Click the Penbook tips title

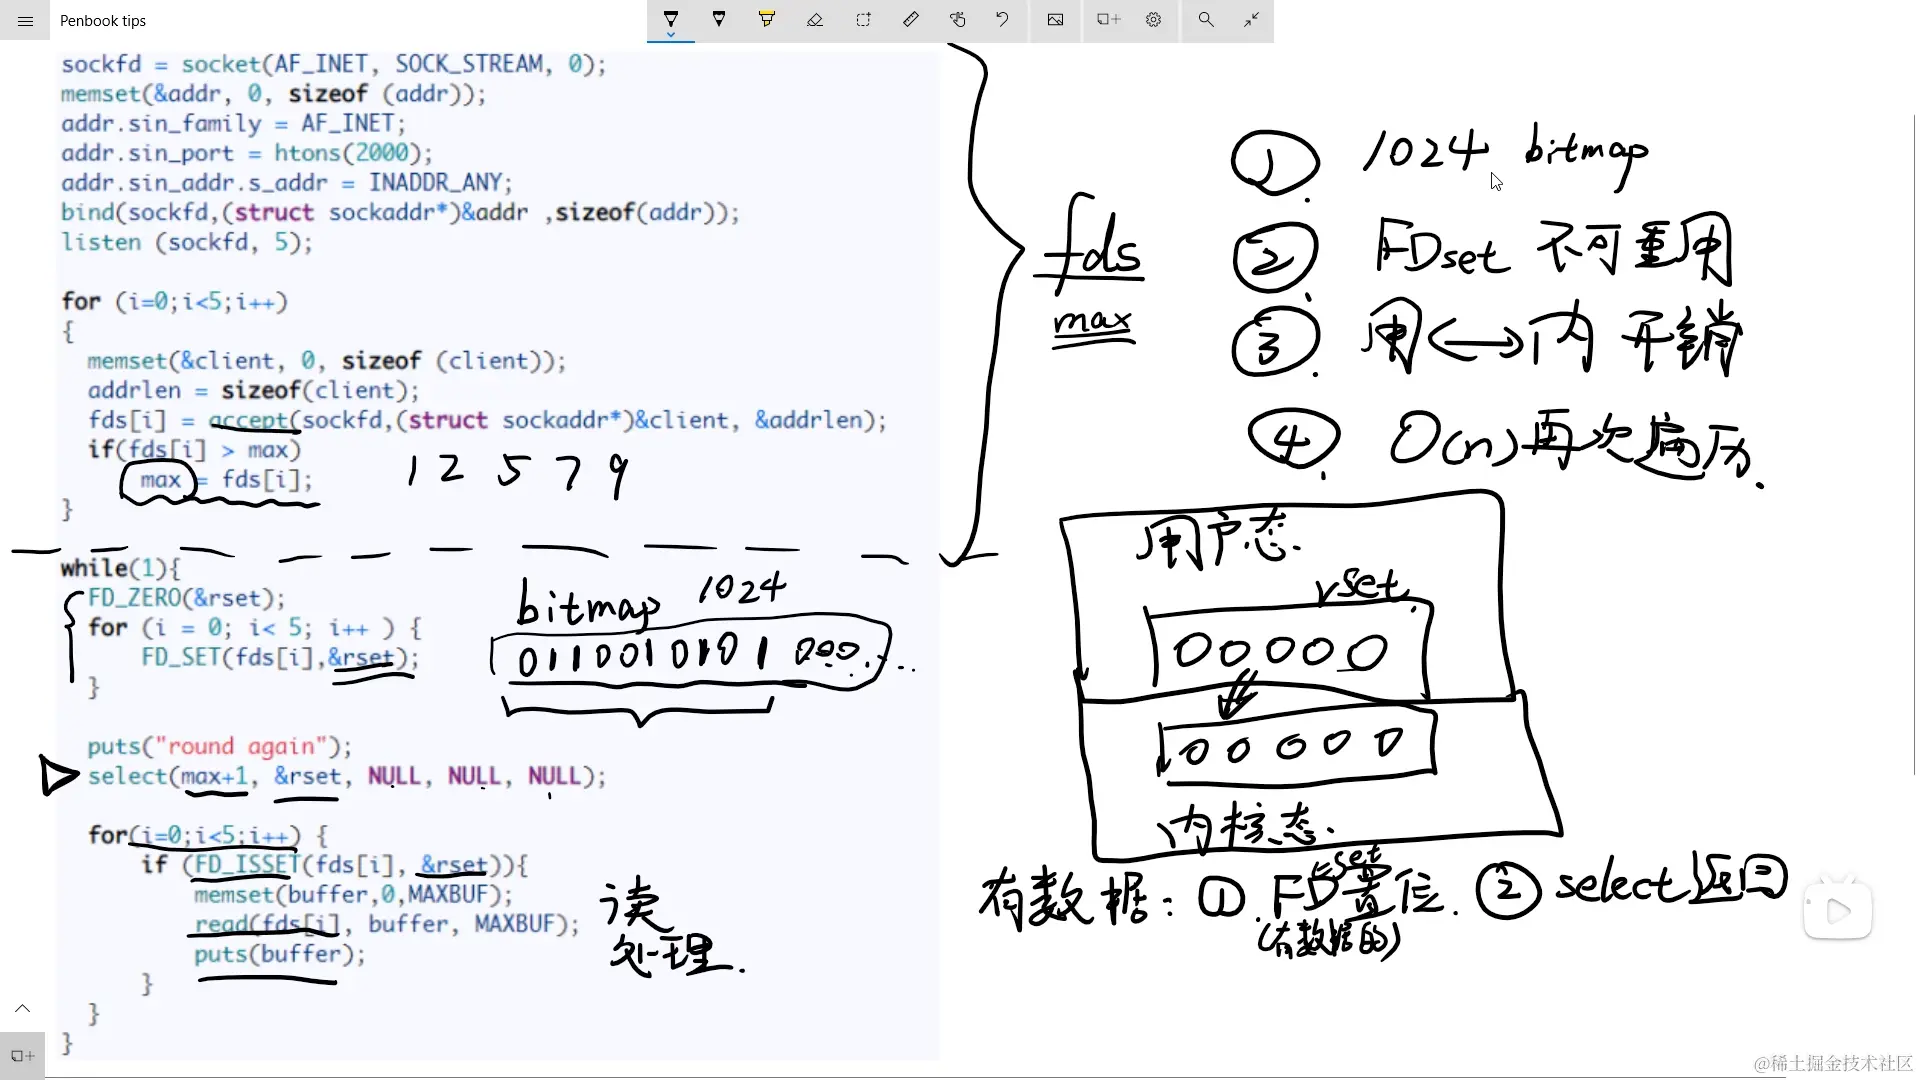(103, 20)
